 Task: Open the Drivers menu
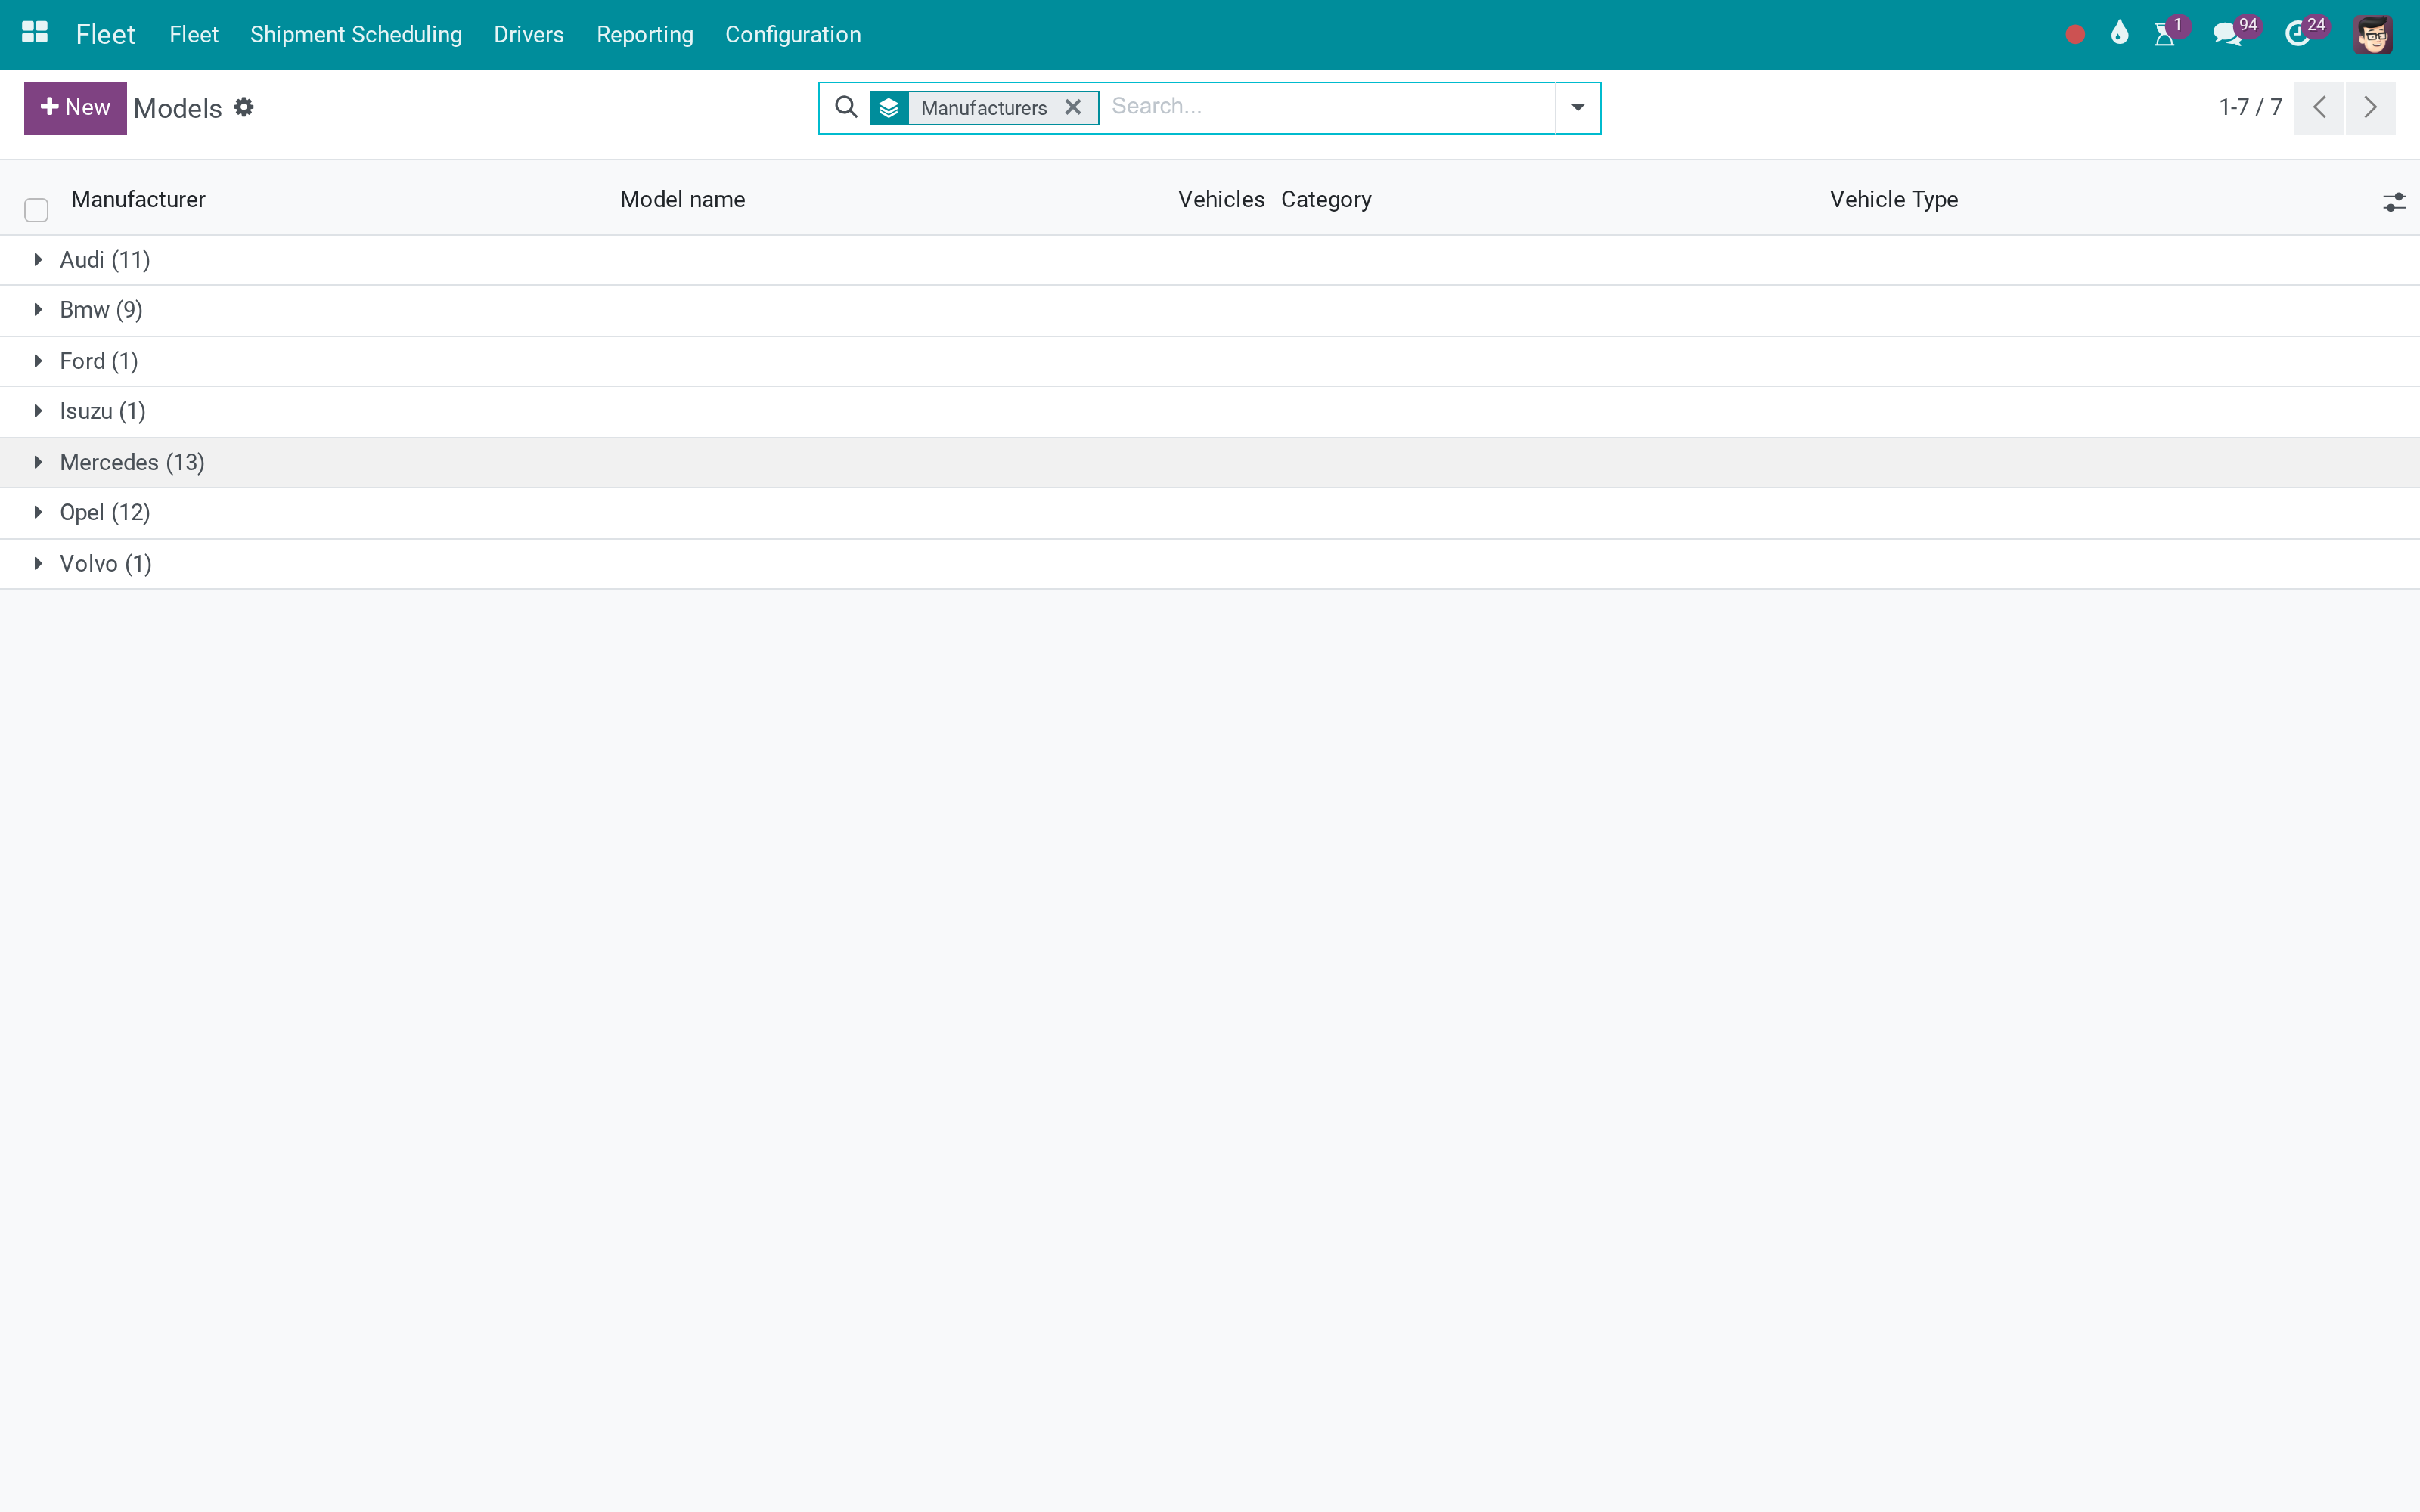point(528,34)
